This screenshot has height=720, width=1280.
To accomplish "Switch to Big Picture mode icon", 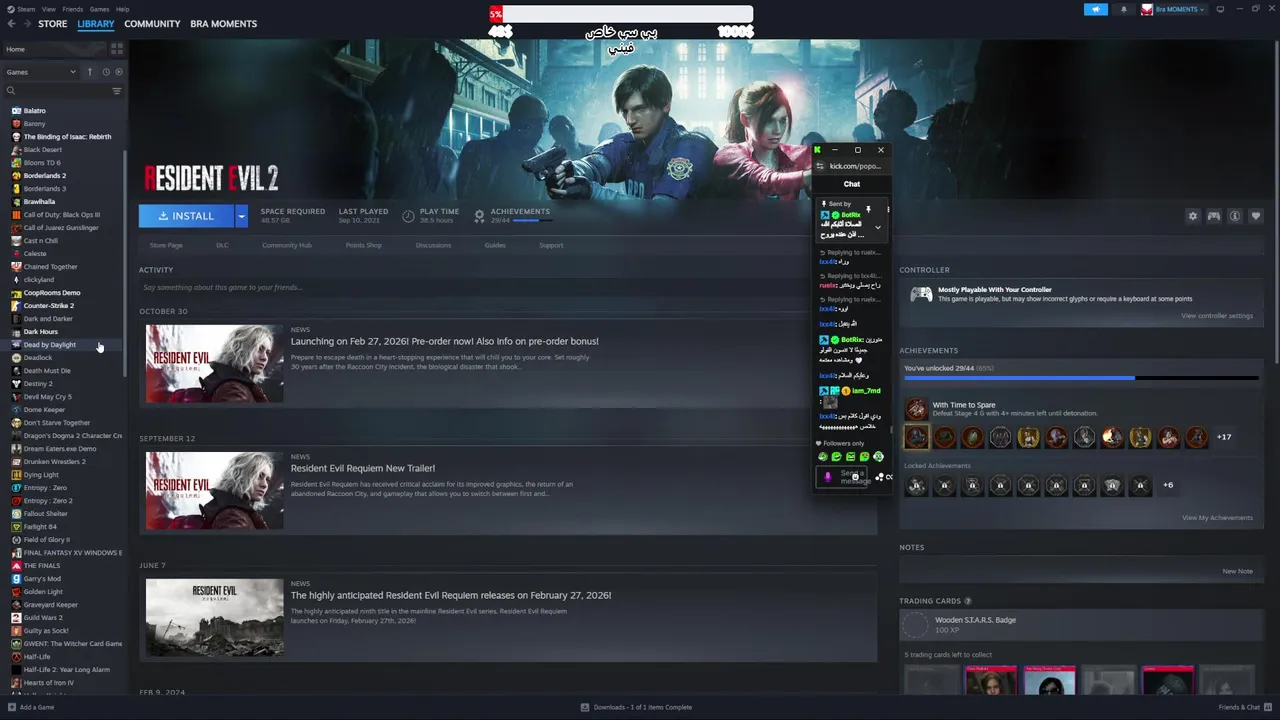I will click(x=1220, y=9).
